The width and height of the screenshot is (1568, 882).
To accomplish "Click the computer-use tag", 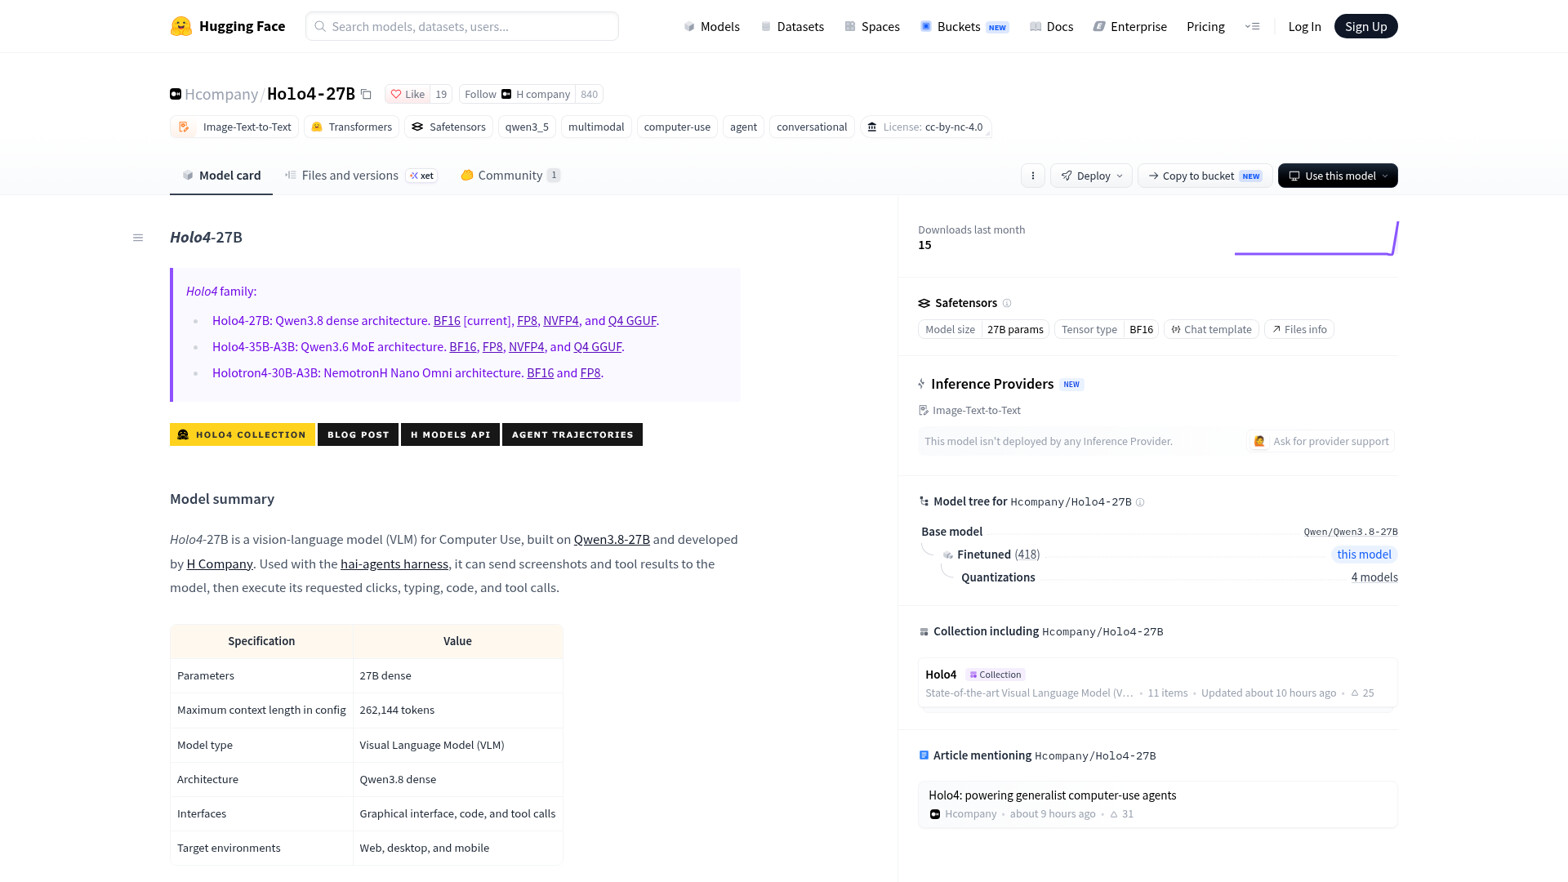I will point(677,127).
